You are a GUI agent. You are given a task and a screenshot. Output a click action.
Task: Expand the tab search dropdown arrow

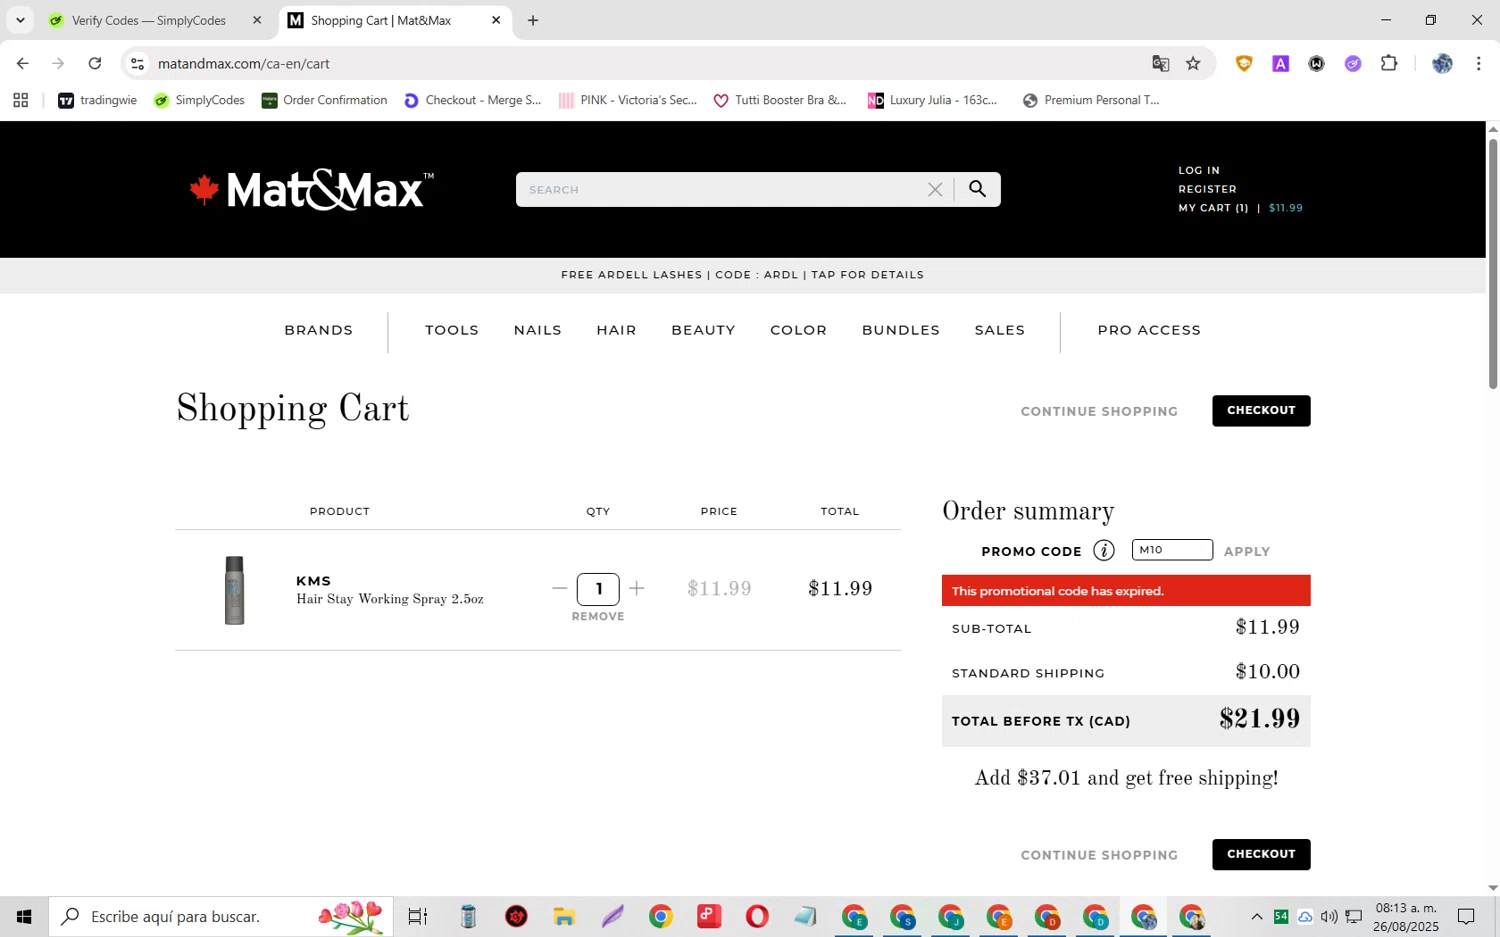[x=20, y=20]
